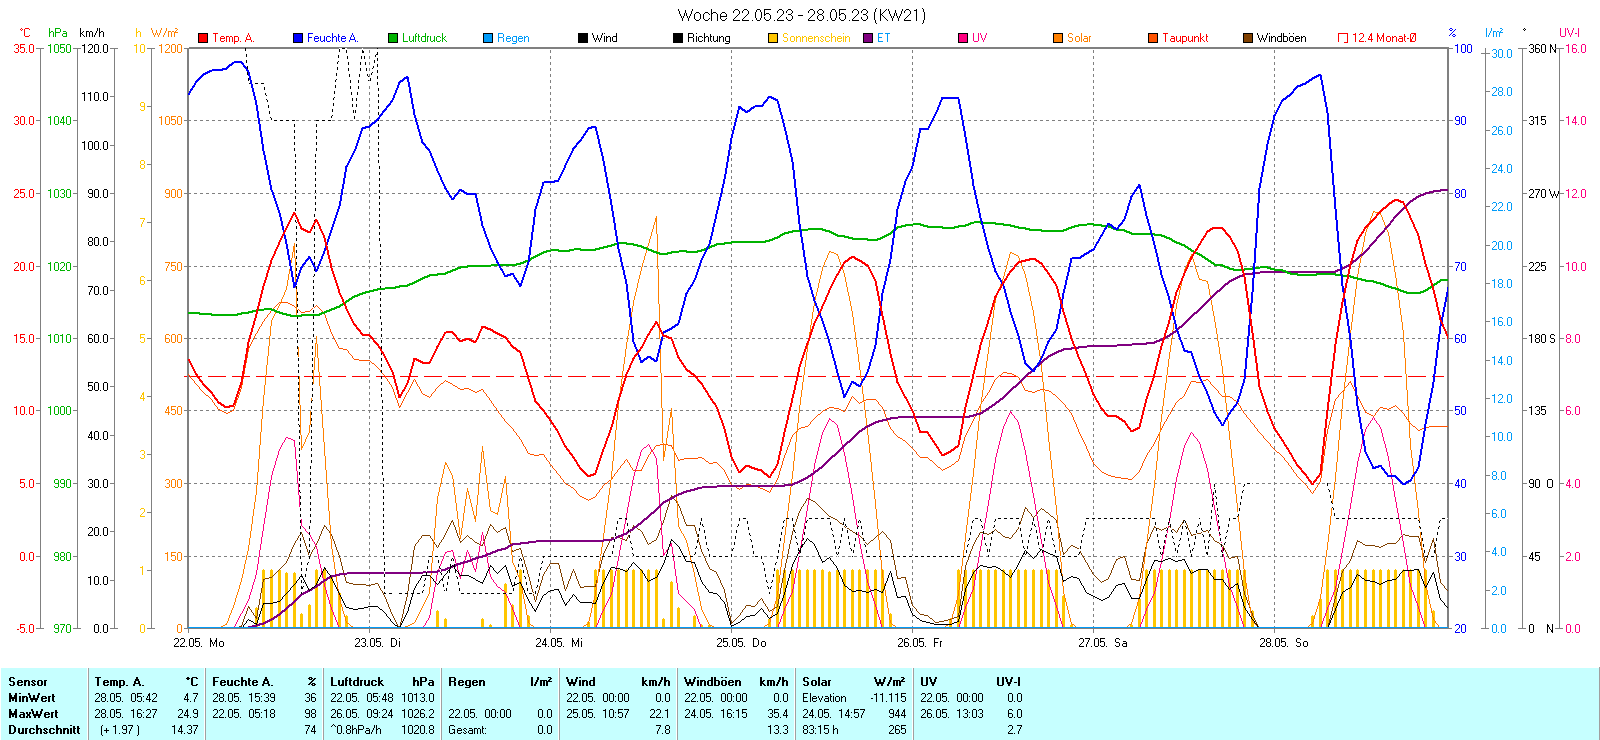Select the yellow Sonnenschein legend marker
Viewport: 1600px width, 740px height.
point(773,38)
